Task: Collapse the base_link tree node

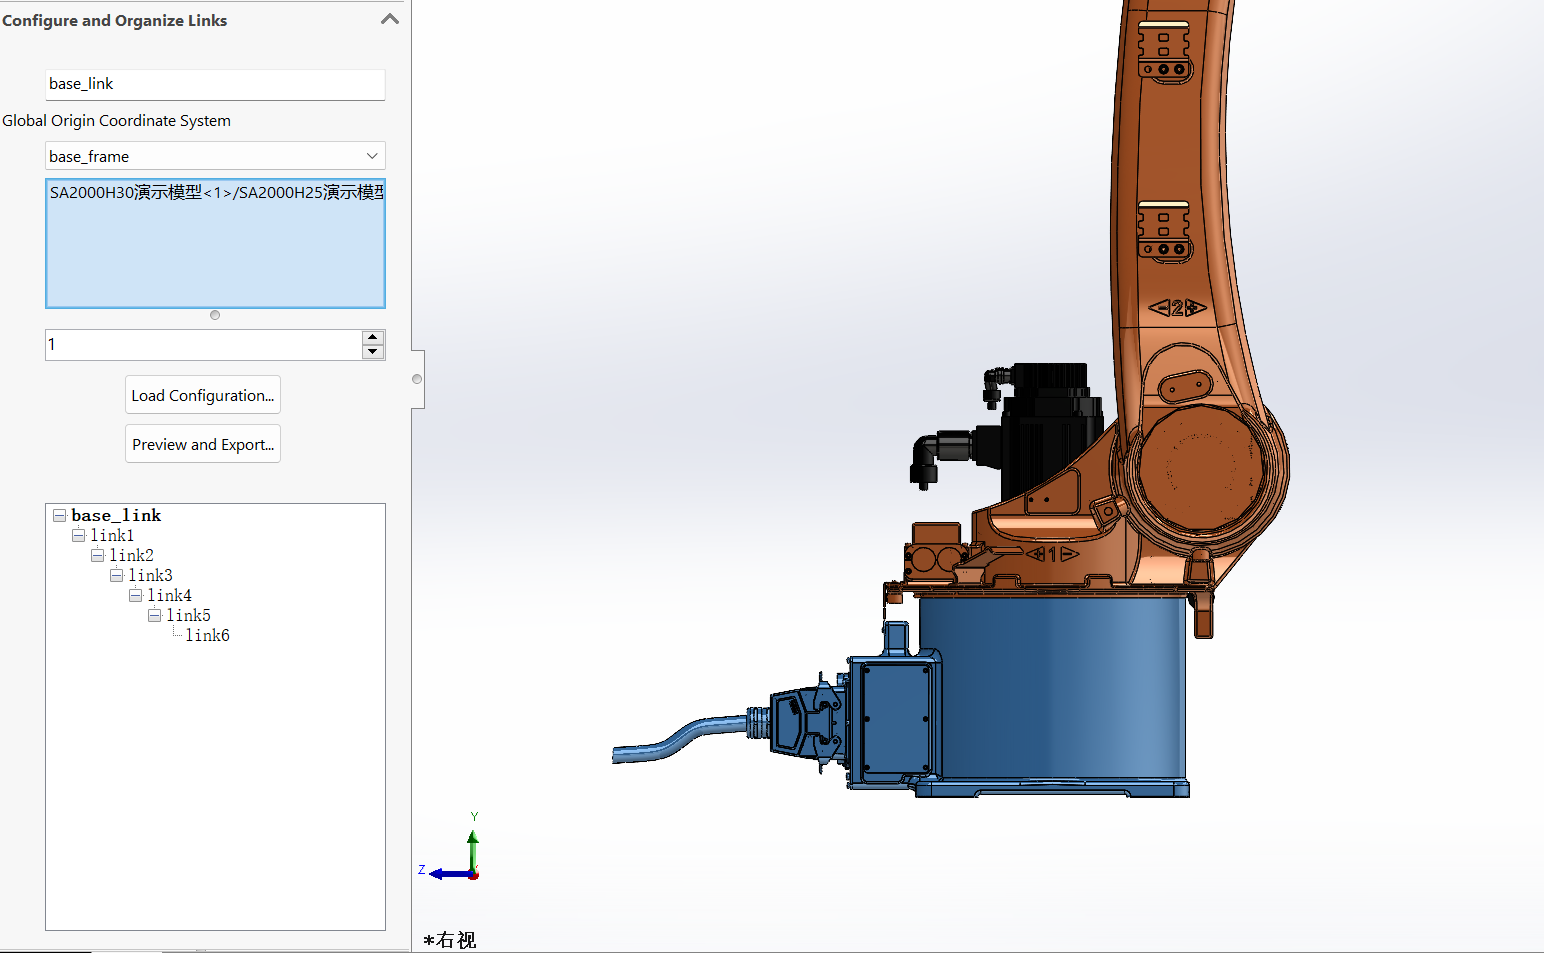Action: click(x=60, y=515)
